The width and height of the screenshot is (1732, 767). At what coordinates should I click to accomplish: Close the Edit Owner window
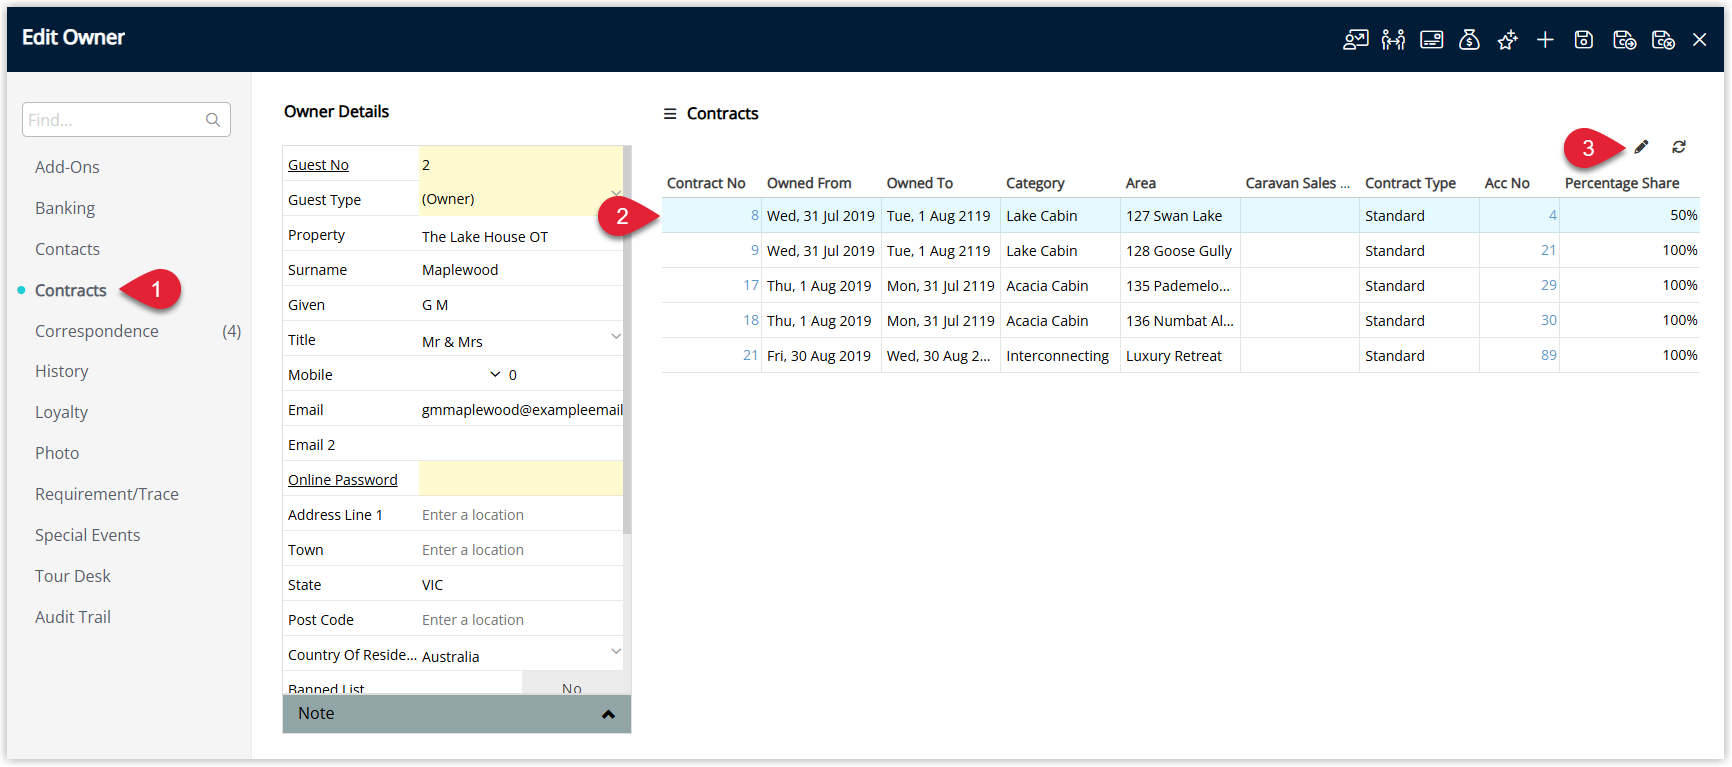click(x=1699, y=40)
